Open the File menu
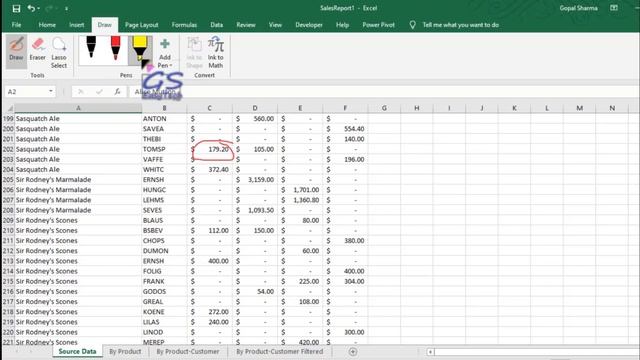The height and width of the screenshot is (360, 640). click(x=16, y=25)
